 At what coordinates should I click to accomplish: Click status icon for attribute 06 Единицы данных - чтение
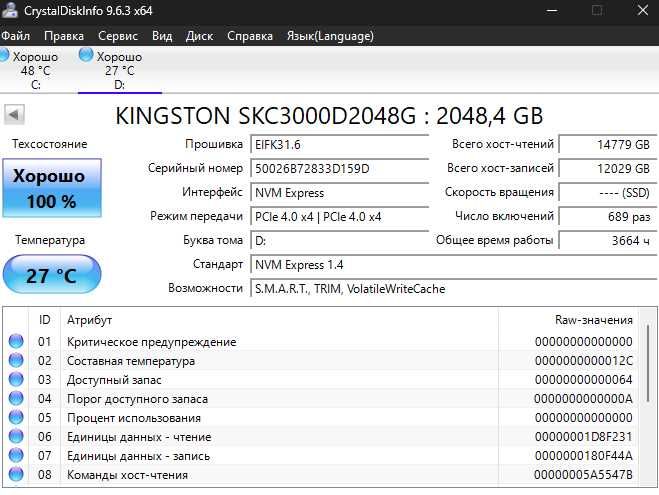(x=16, y=437)
